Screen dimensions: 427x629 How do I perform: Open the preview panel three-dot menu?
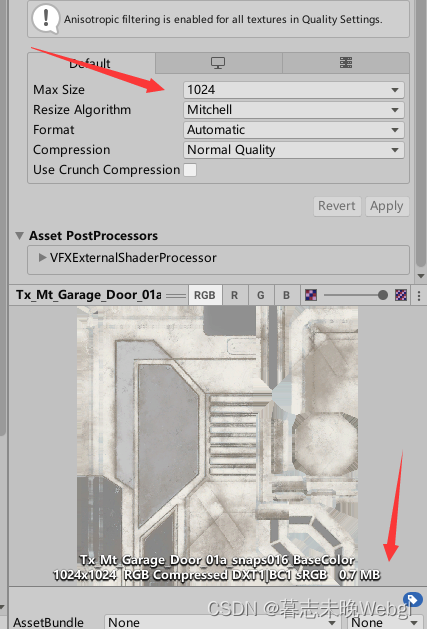(x=419, y=296)
